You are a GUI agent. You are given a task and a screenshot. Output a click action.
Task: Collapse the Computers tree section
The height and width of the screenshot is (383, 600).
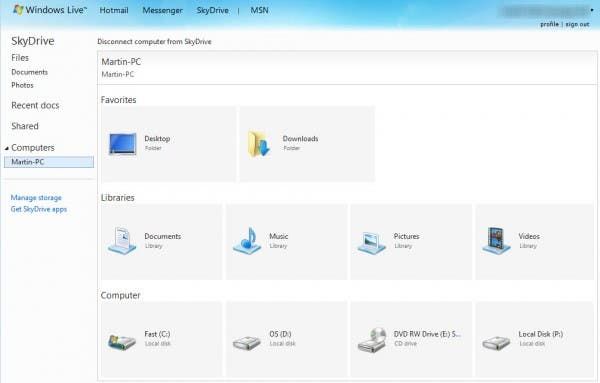point(7,148)
